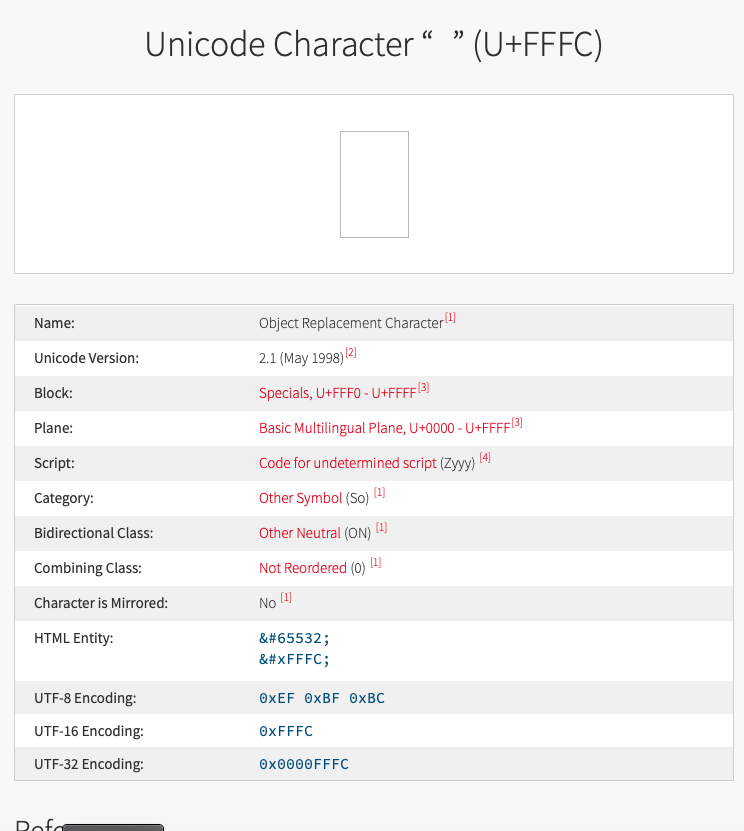Click footnote [1] in the Category row
Image resolution: width=744 pixels, height=831 pixels.
pyautogui.click(x=380, y=493)
